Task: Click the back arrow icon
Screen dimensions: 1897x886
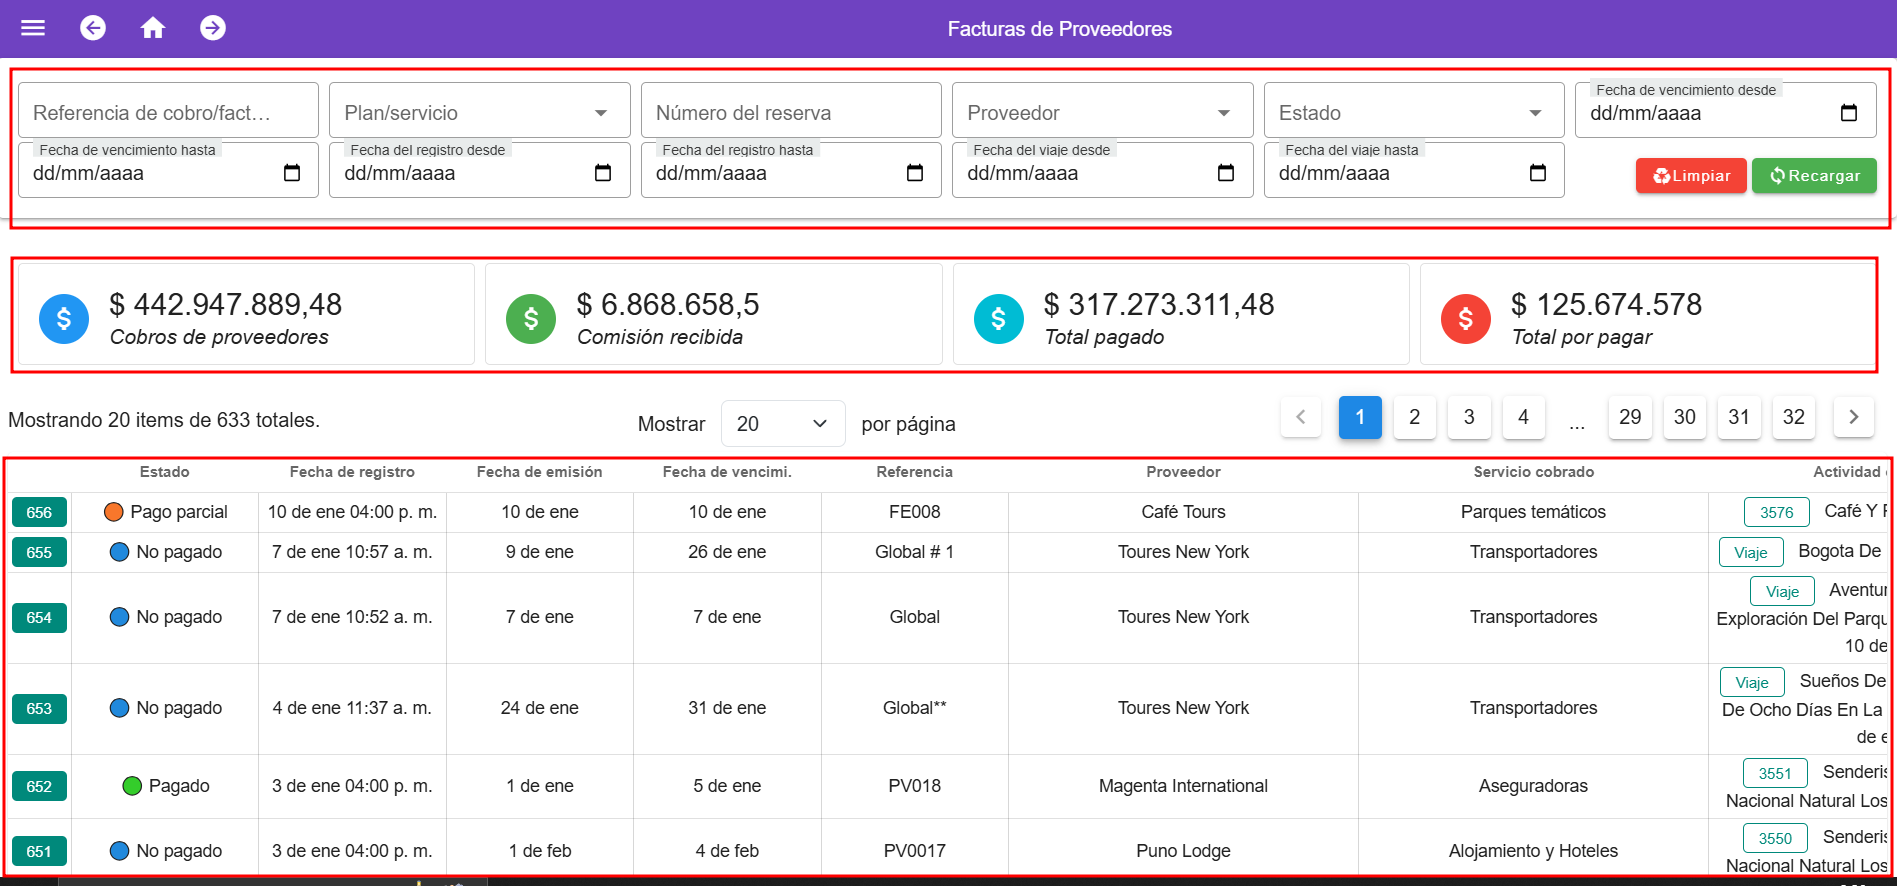Action: (93, 28)
